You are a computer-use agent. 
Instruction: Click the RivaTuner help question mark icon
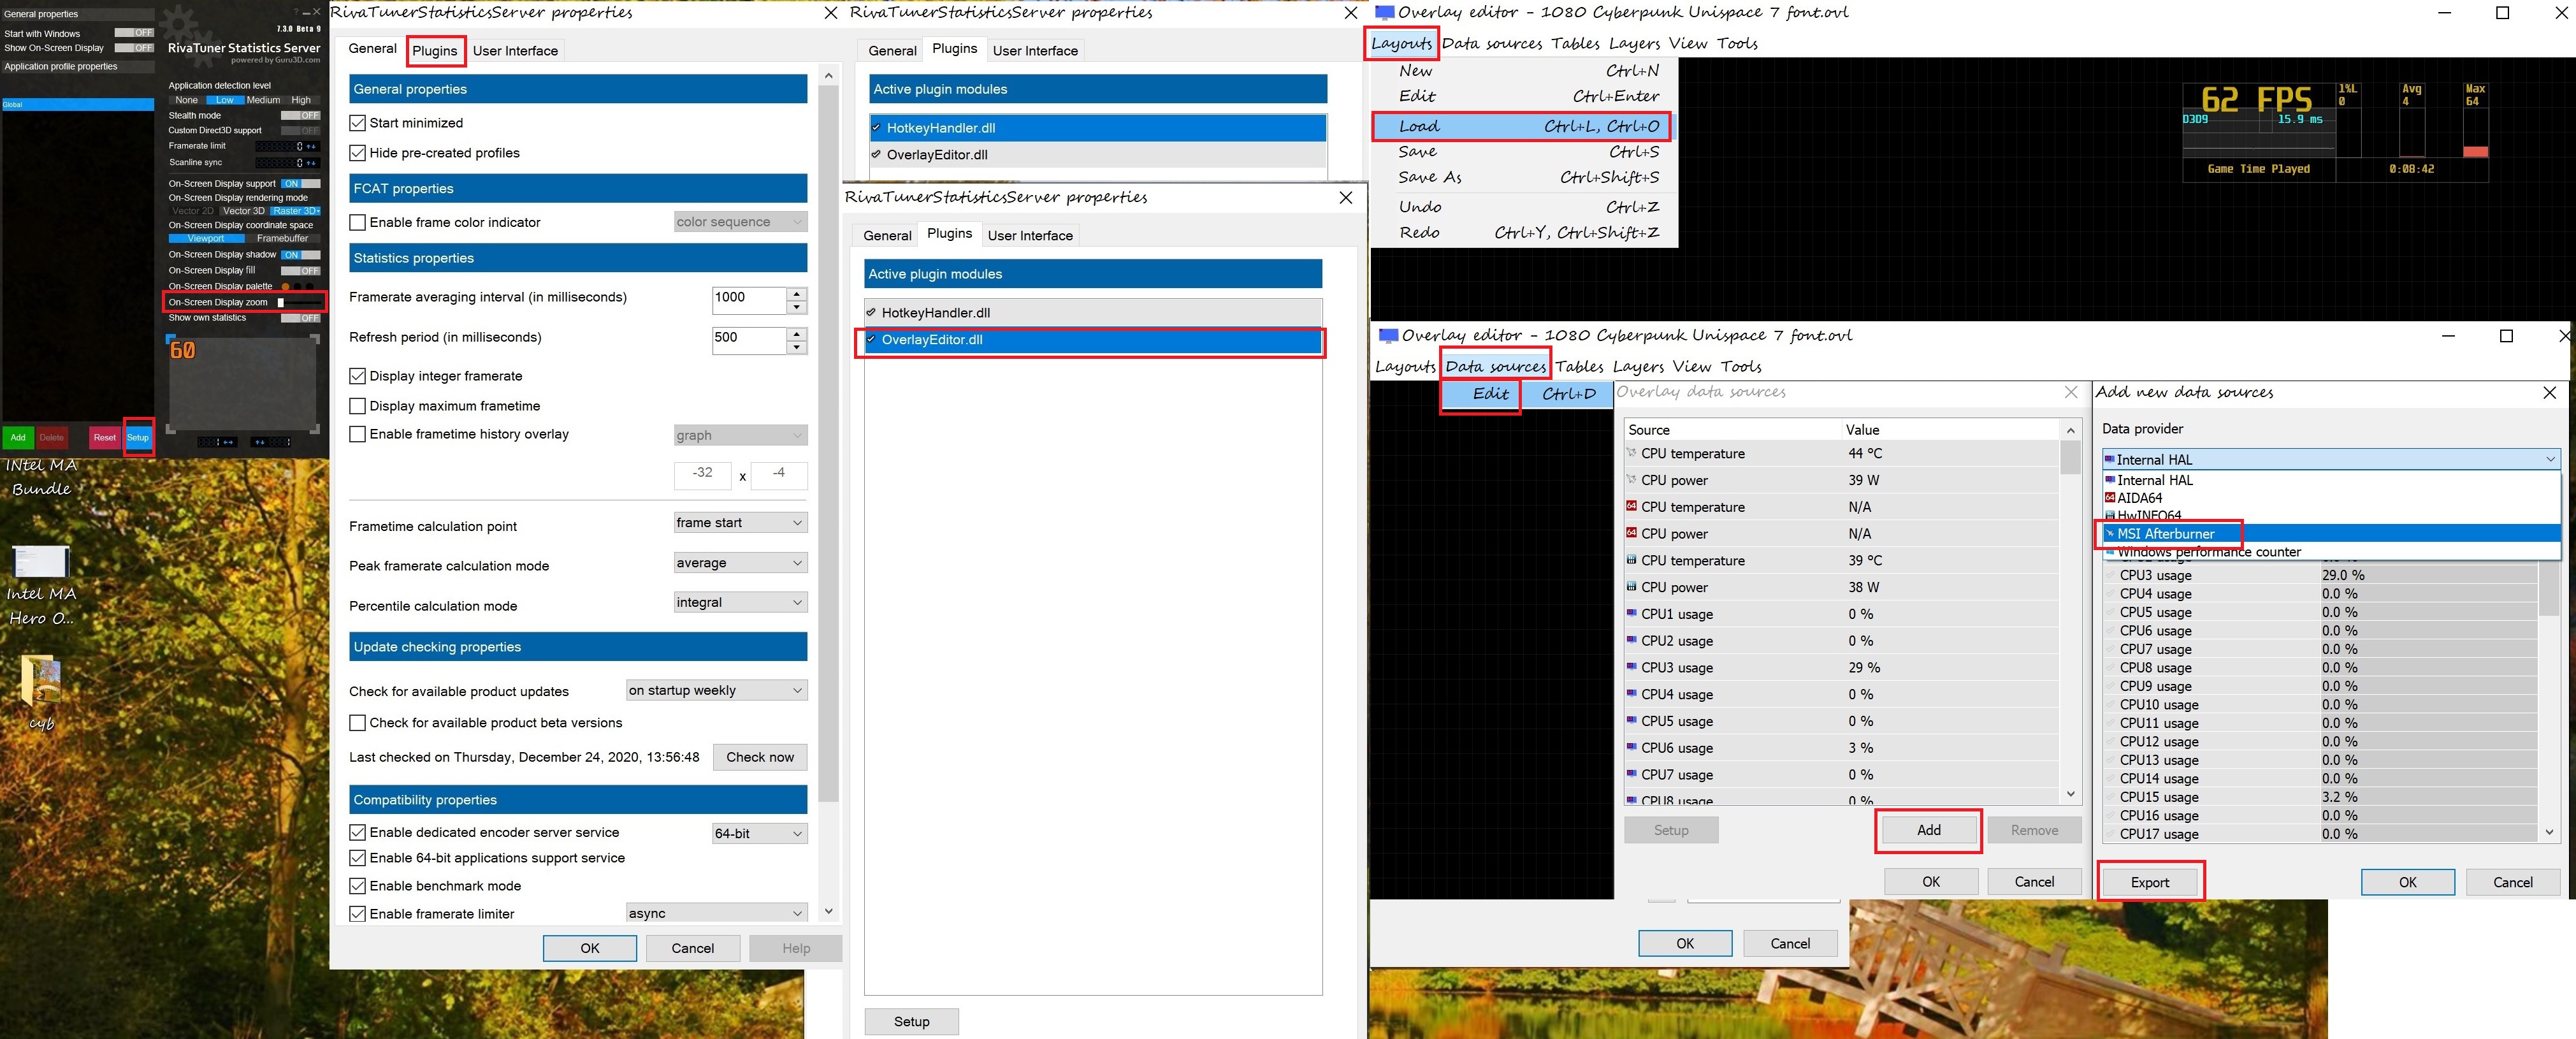pyautogui.click(x=296, y=12)
